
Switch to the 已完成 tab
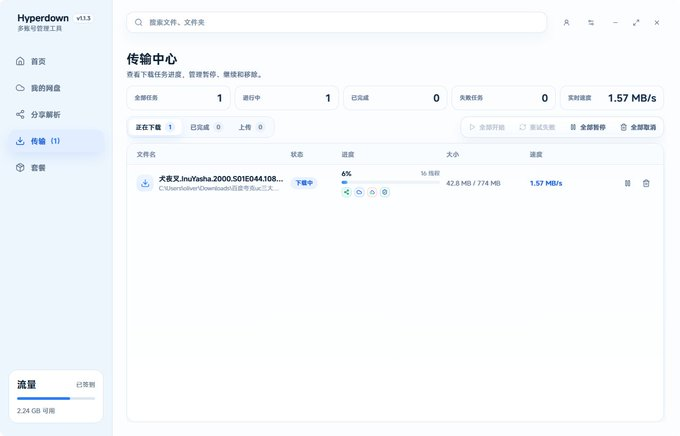point(206,127)
